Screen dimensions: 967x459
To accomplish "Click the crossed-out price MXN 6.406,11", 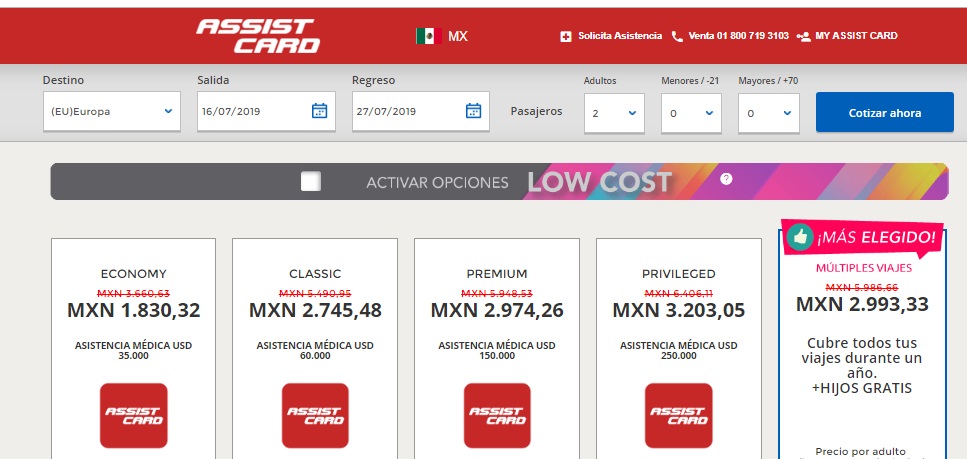I will [678, 294].
